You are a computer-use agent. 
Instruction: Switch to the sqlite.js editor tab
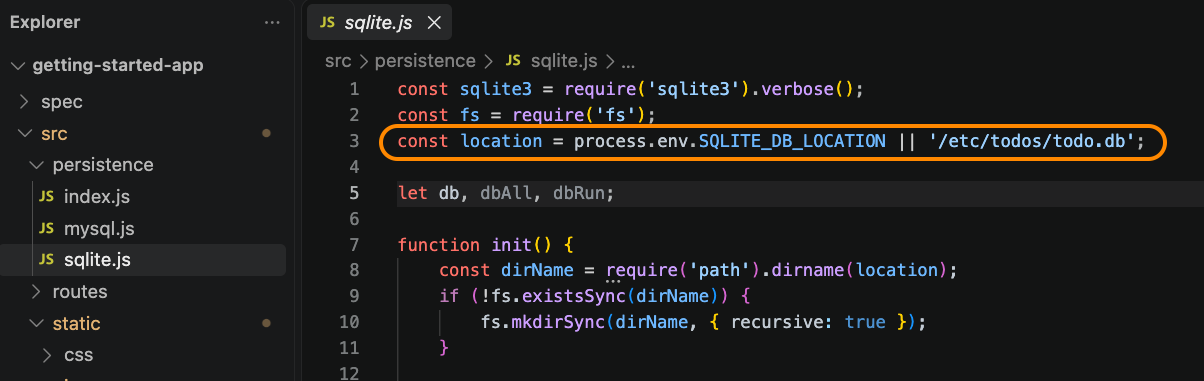click(379, 22)
